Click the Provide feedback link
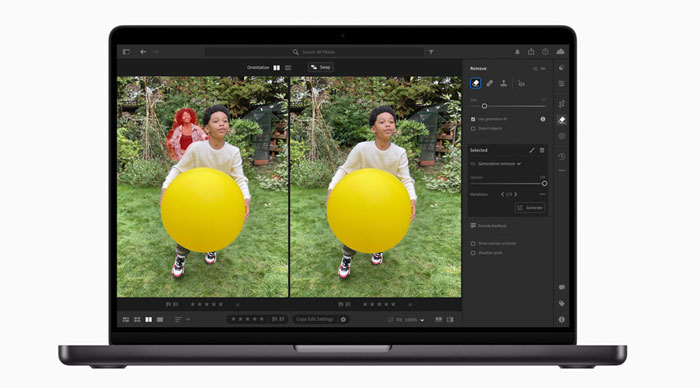 (488, 226)
